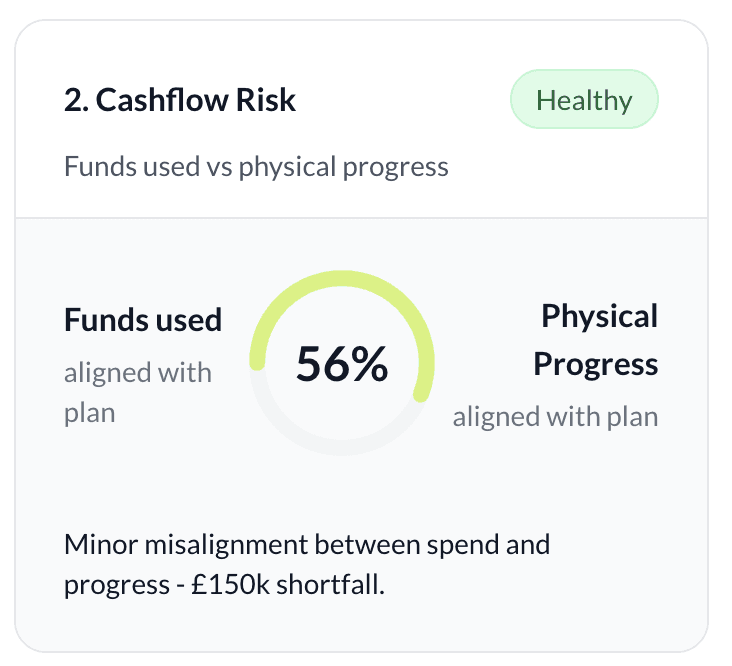Click the word Physical in the right label

coord(600,316)
